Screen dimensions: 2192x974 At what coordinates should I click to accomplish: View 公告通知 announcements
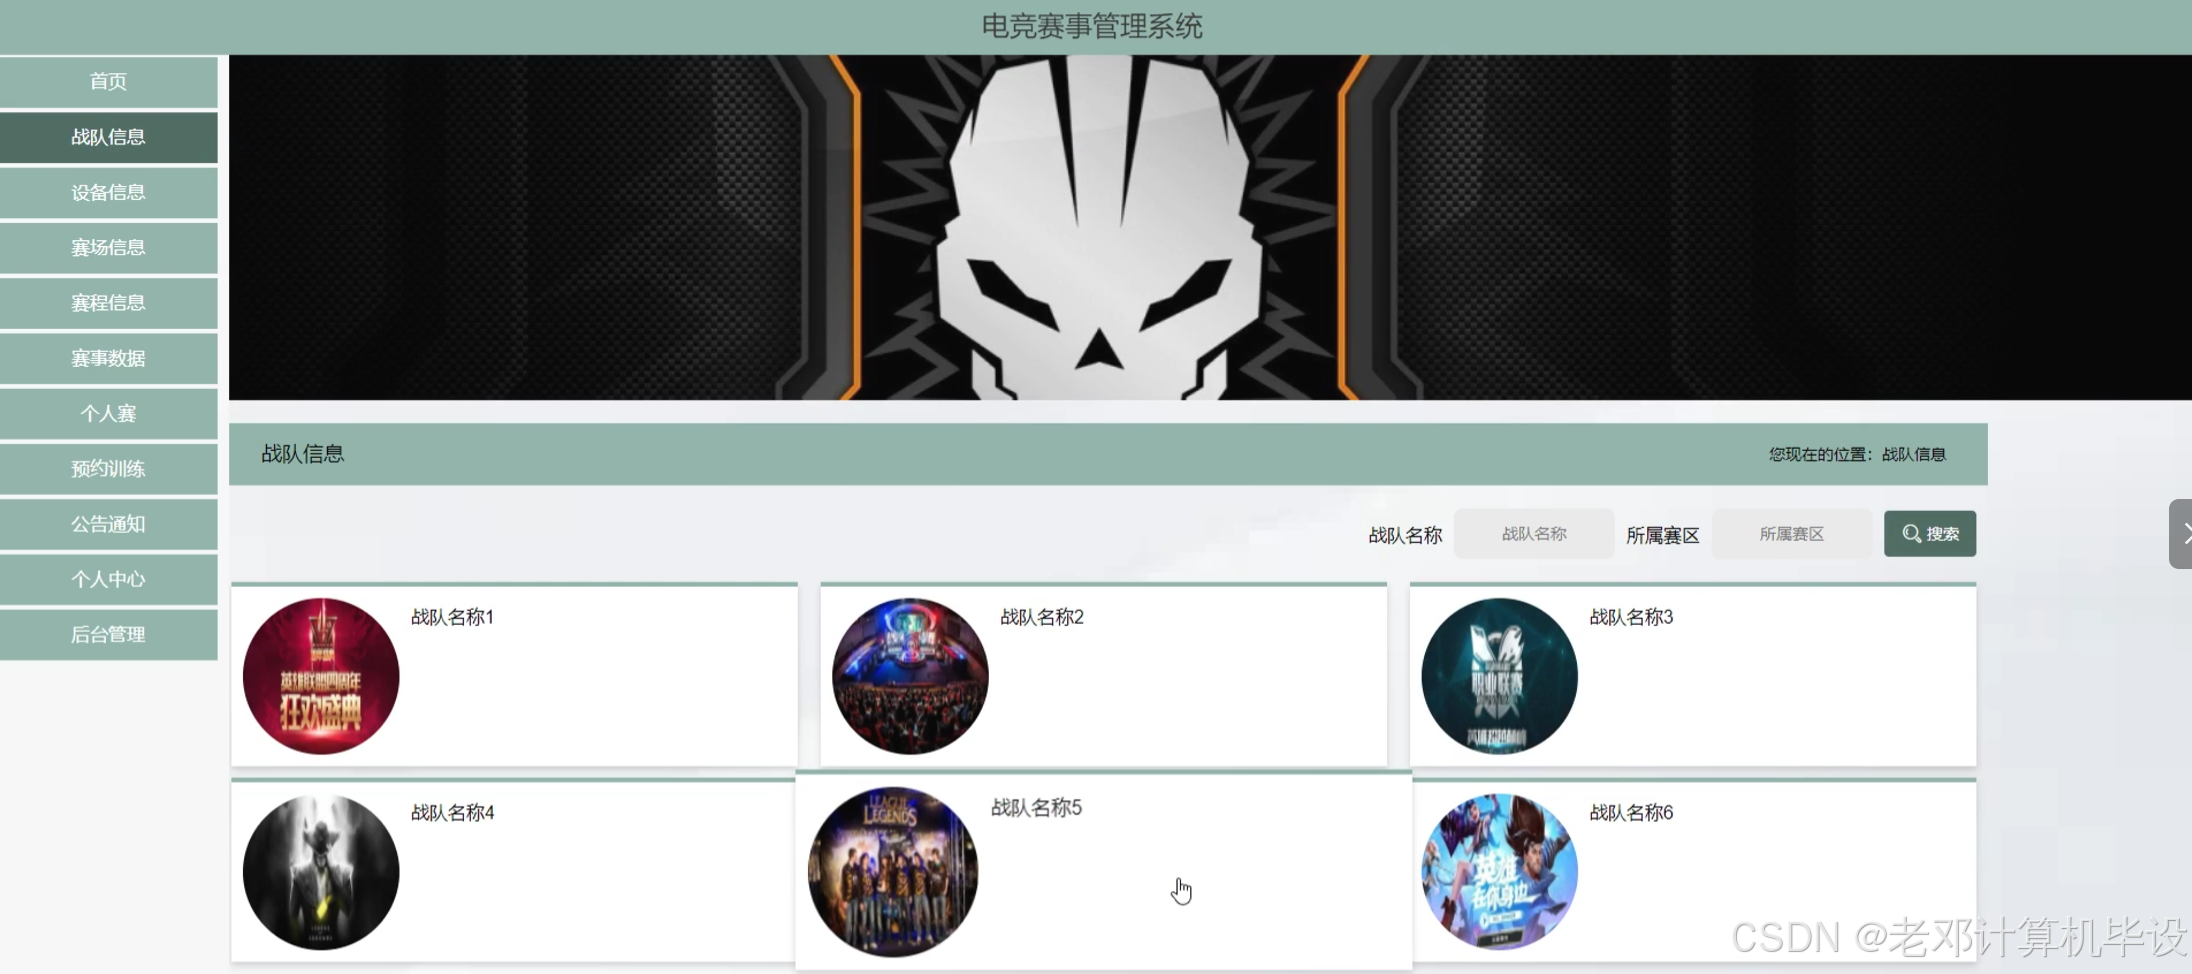(x=108, y=524)
